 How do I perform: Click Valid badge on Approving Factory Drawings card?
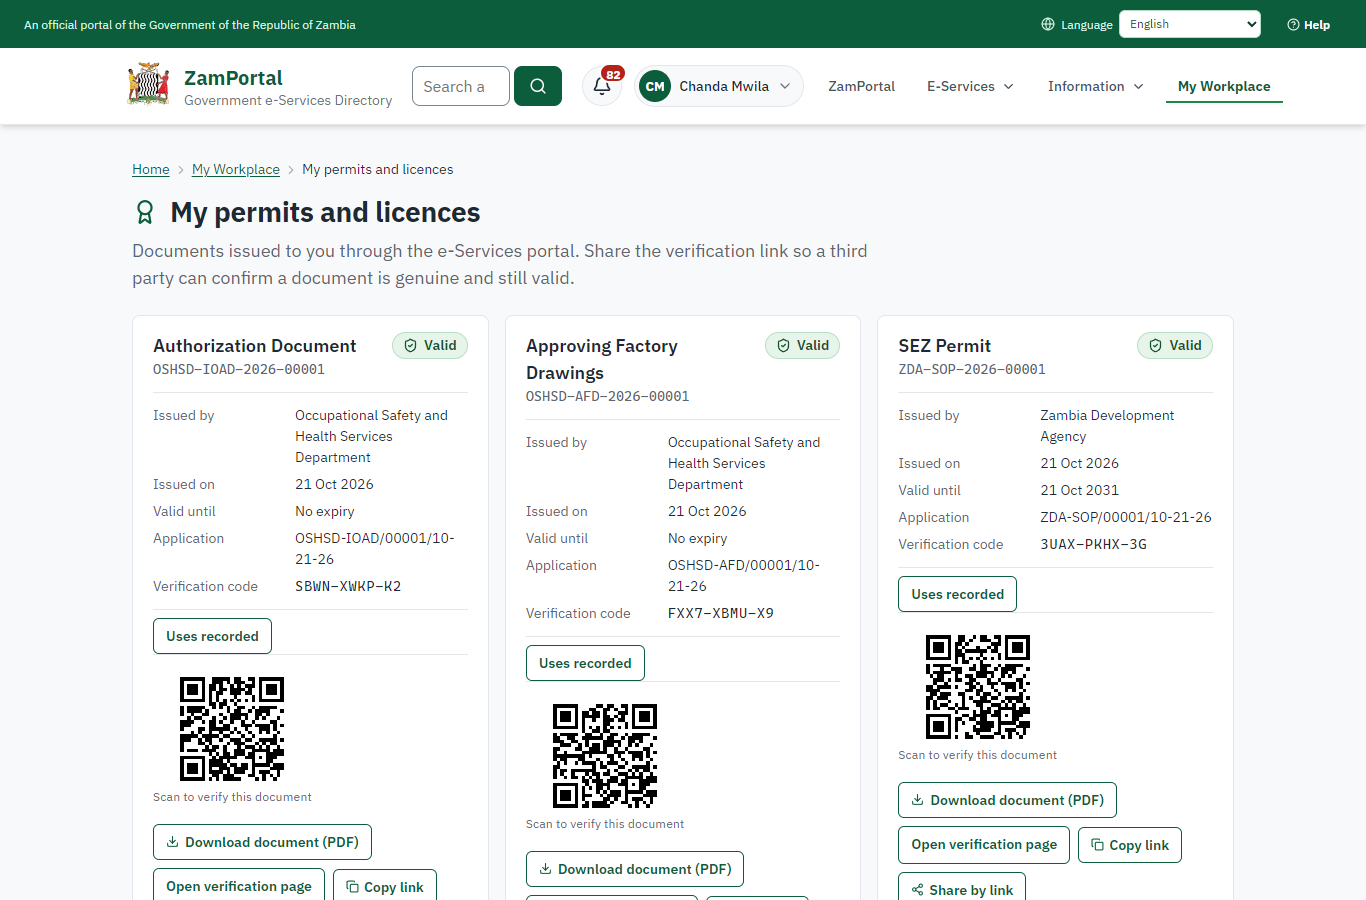click(x=803, y=346)
